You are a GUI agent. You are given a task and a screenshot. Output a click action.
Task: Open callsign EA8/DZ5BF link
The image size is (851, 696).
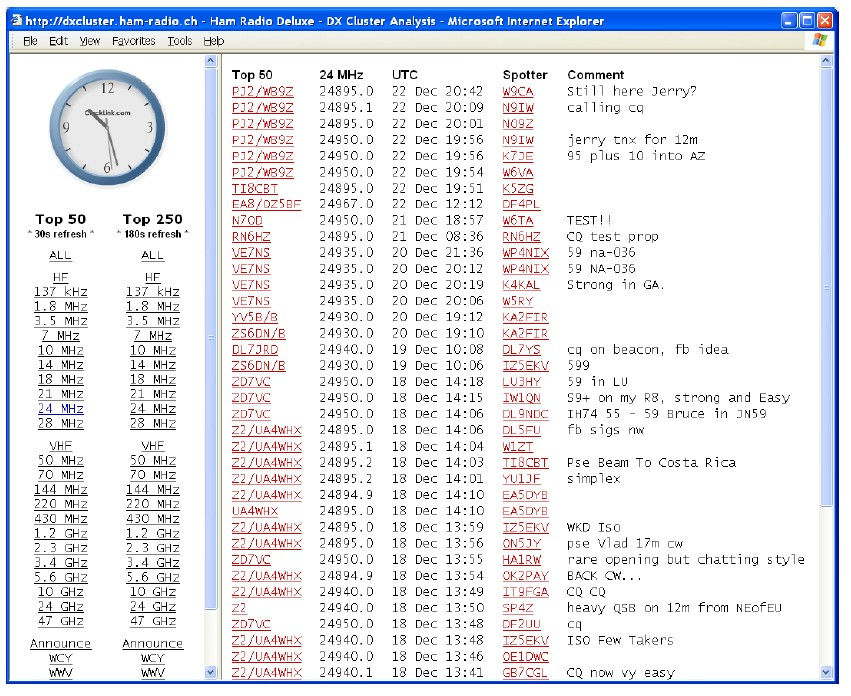(x=266, y=204)
